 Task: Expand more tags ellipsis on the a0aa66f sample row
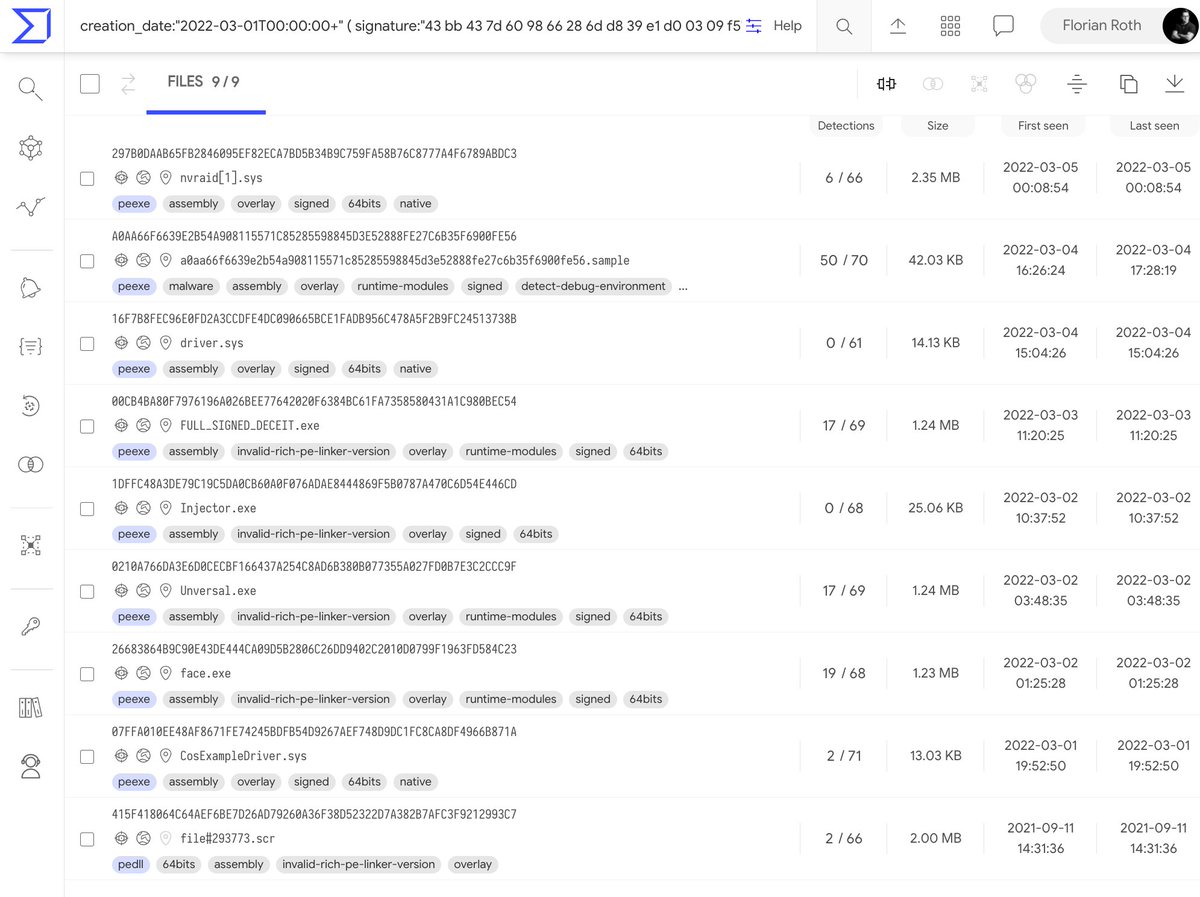pyautogui.click(x=683, y=287)
